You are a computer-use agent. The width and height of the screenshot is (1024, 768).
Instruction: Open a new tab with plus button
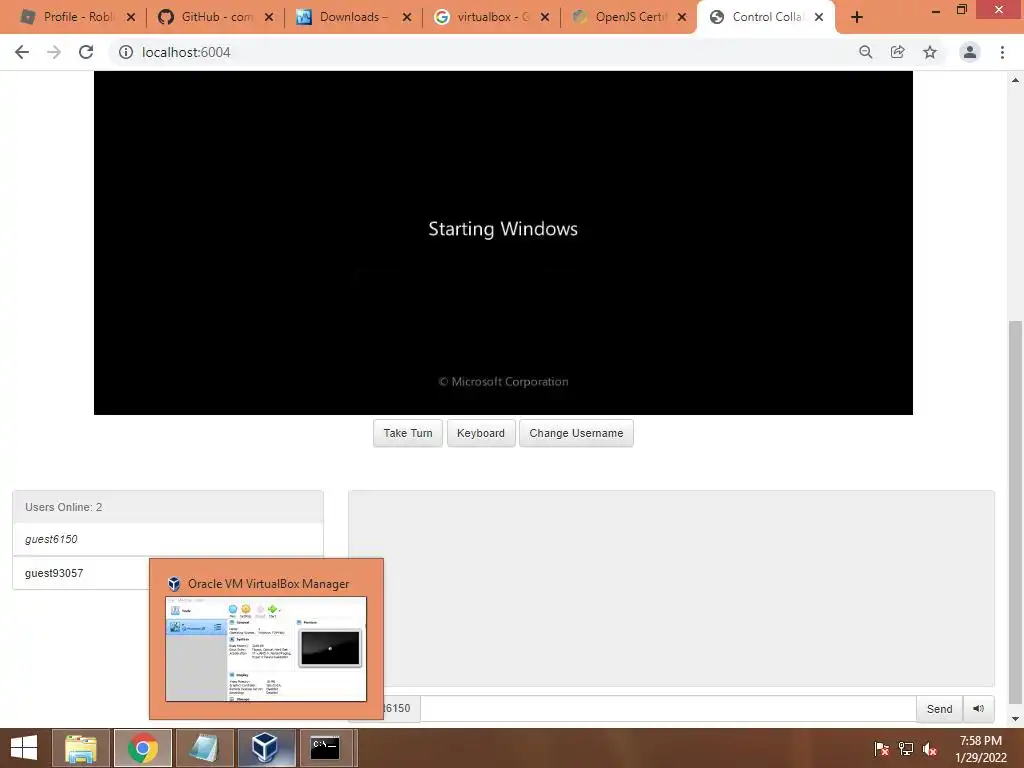[857, 18]
